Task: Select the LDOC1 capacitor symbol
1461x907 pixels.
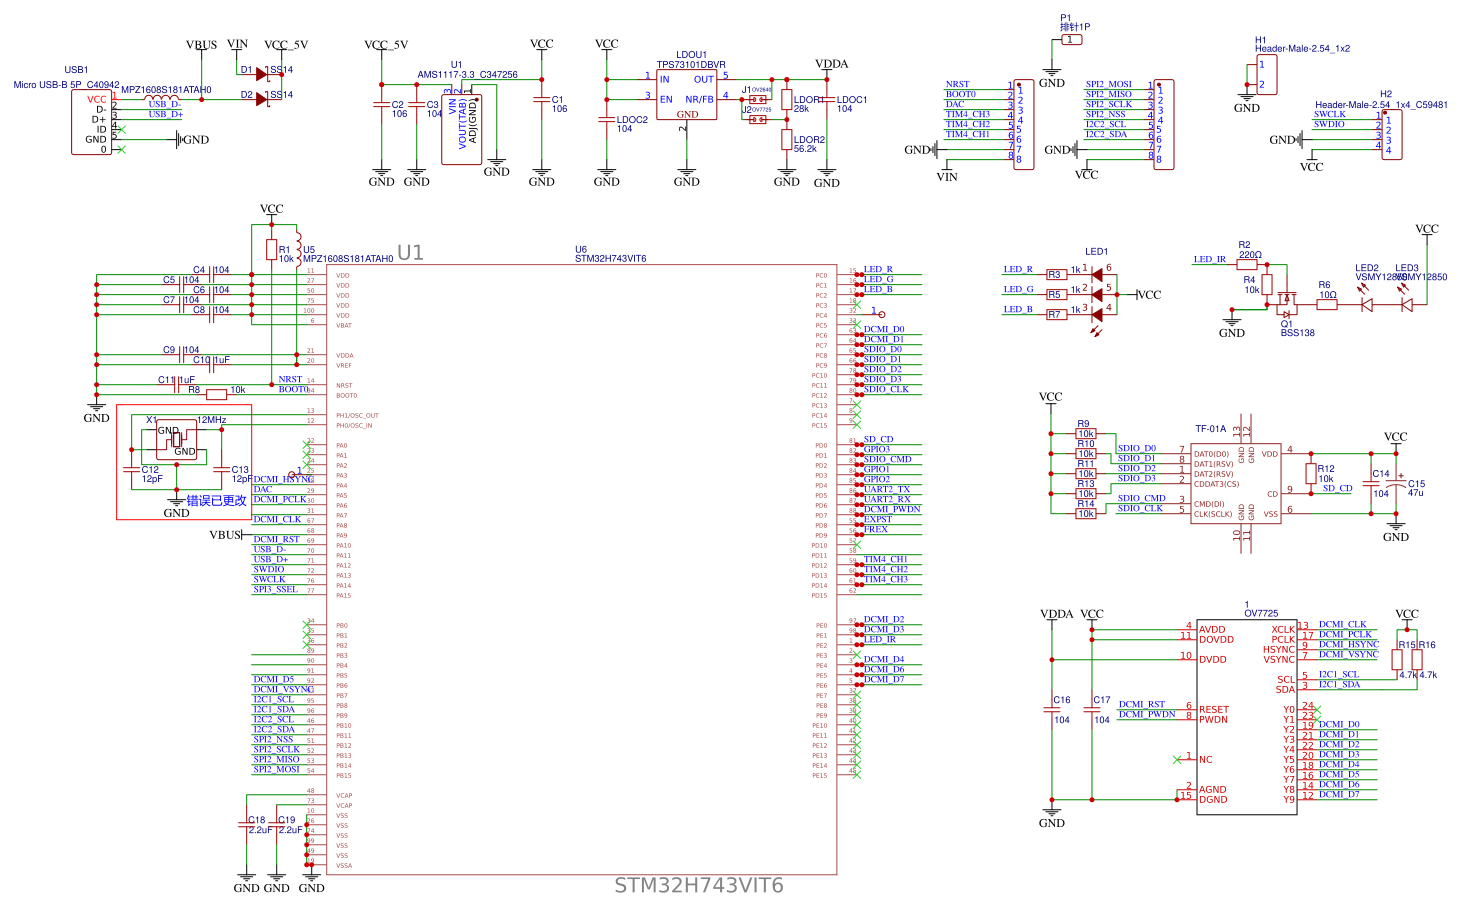Action: click(827, 101)
